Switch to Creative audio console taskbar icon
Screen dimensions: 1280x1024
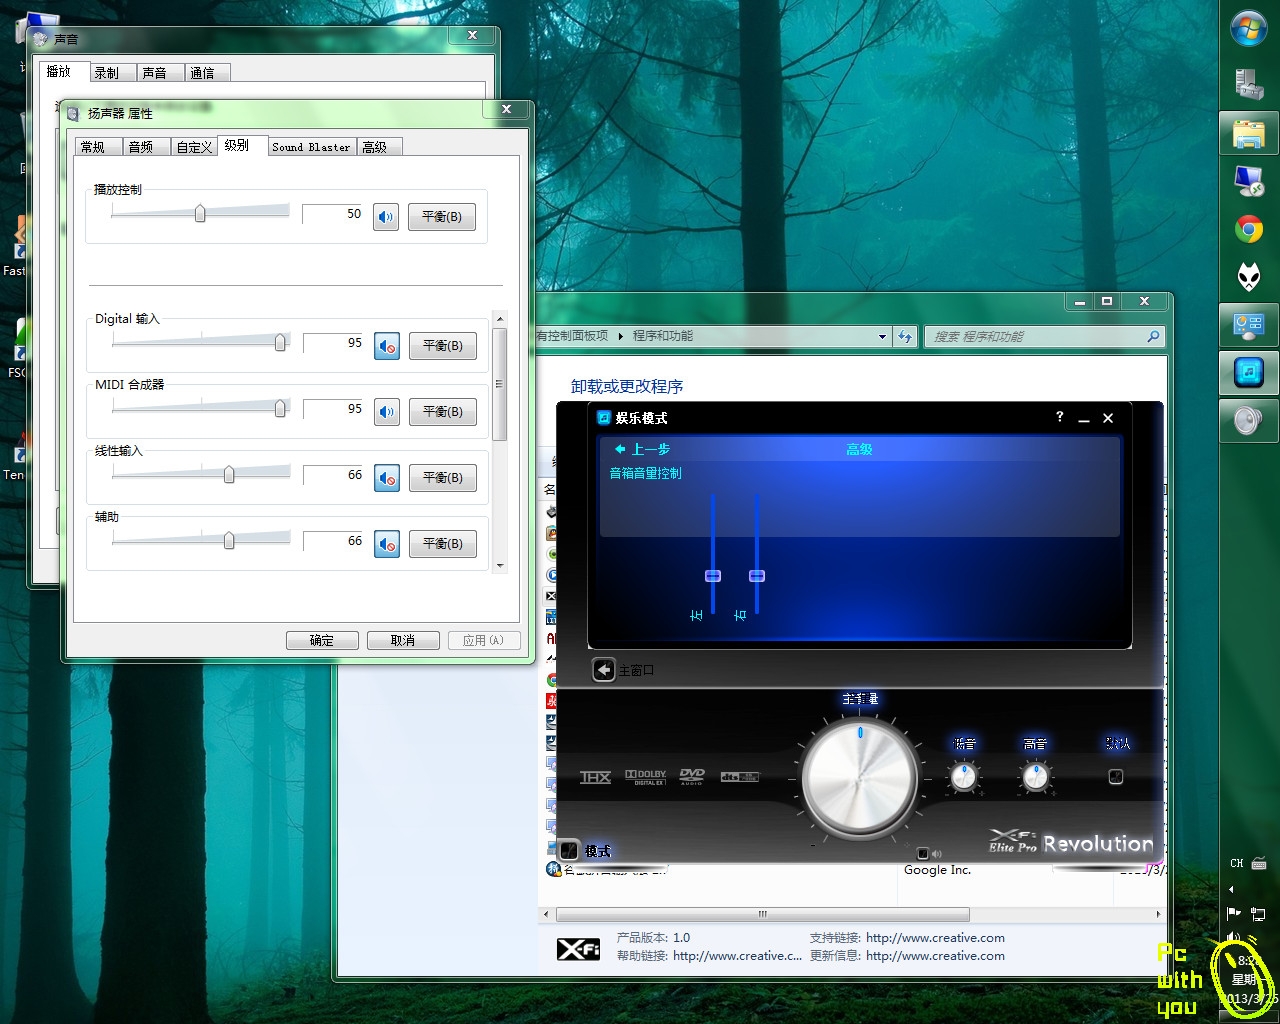coord(1248,373)
